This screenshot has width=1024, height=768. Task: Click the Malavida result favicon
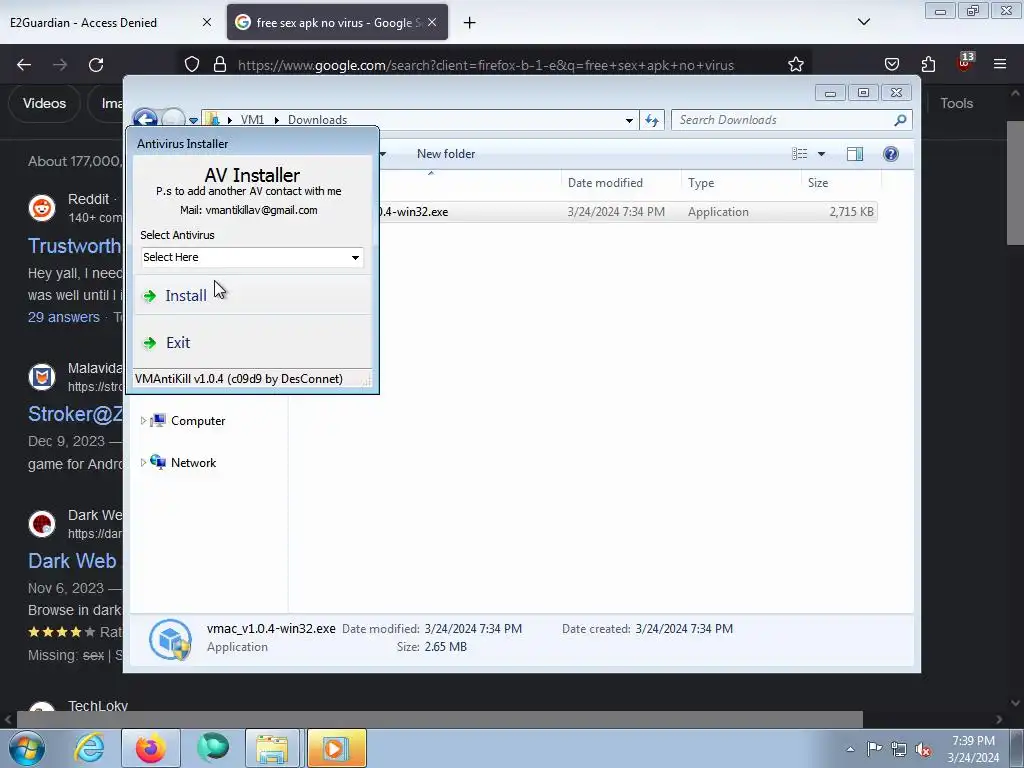(42, 377)
